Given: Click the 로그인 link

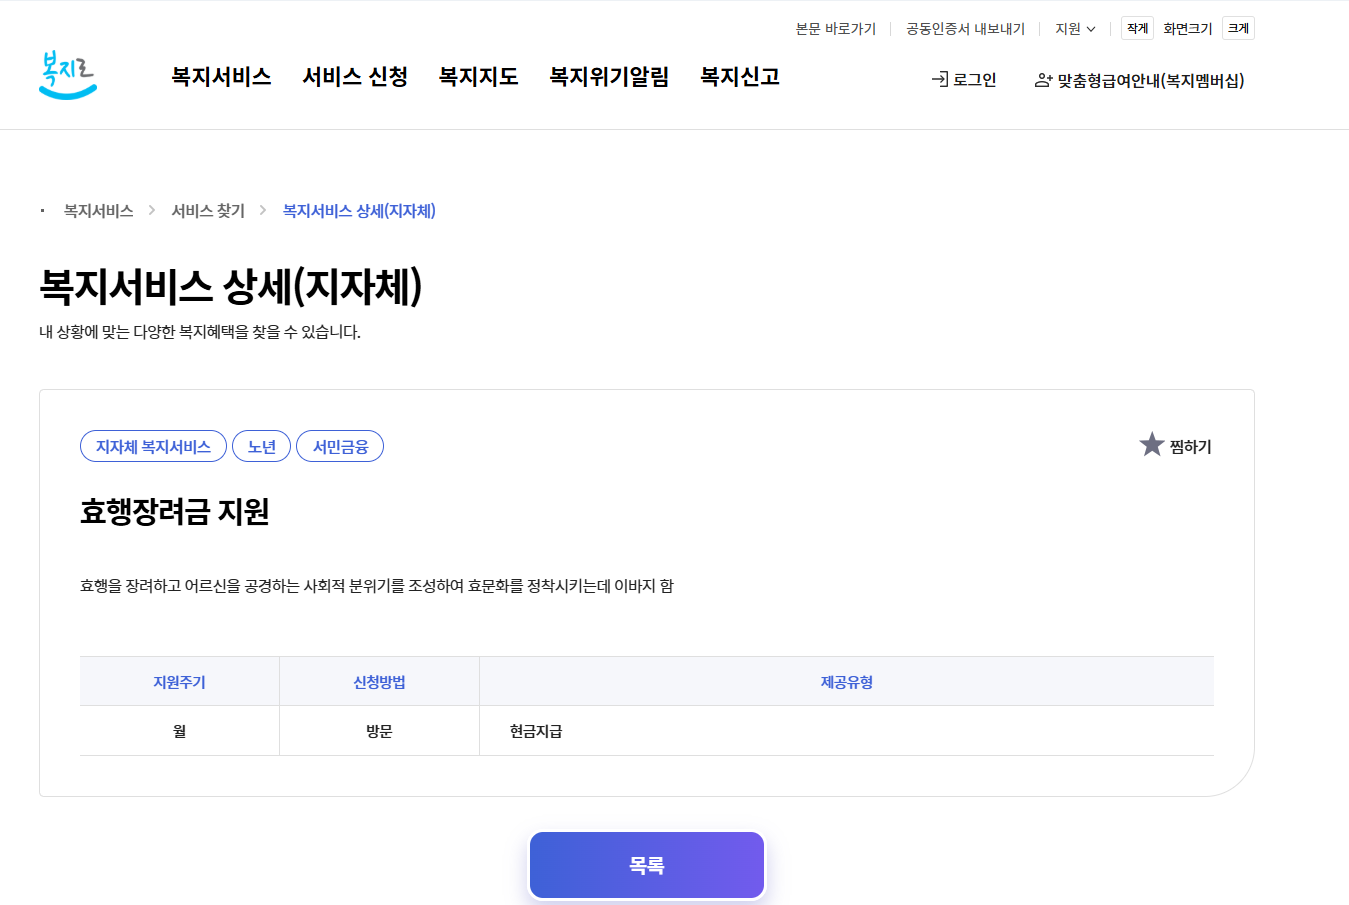Looking at the screenshot, I should 964,80.
